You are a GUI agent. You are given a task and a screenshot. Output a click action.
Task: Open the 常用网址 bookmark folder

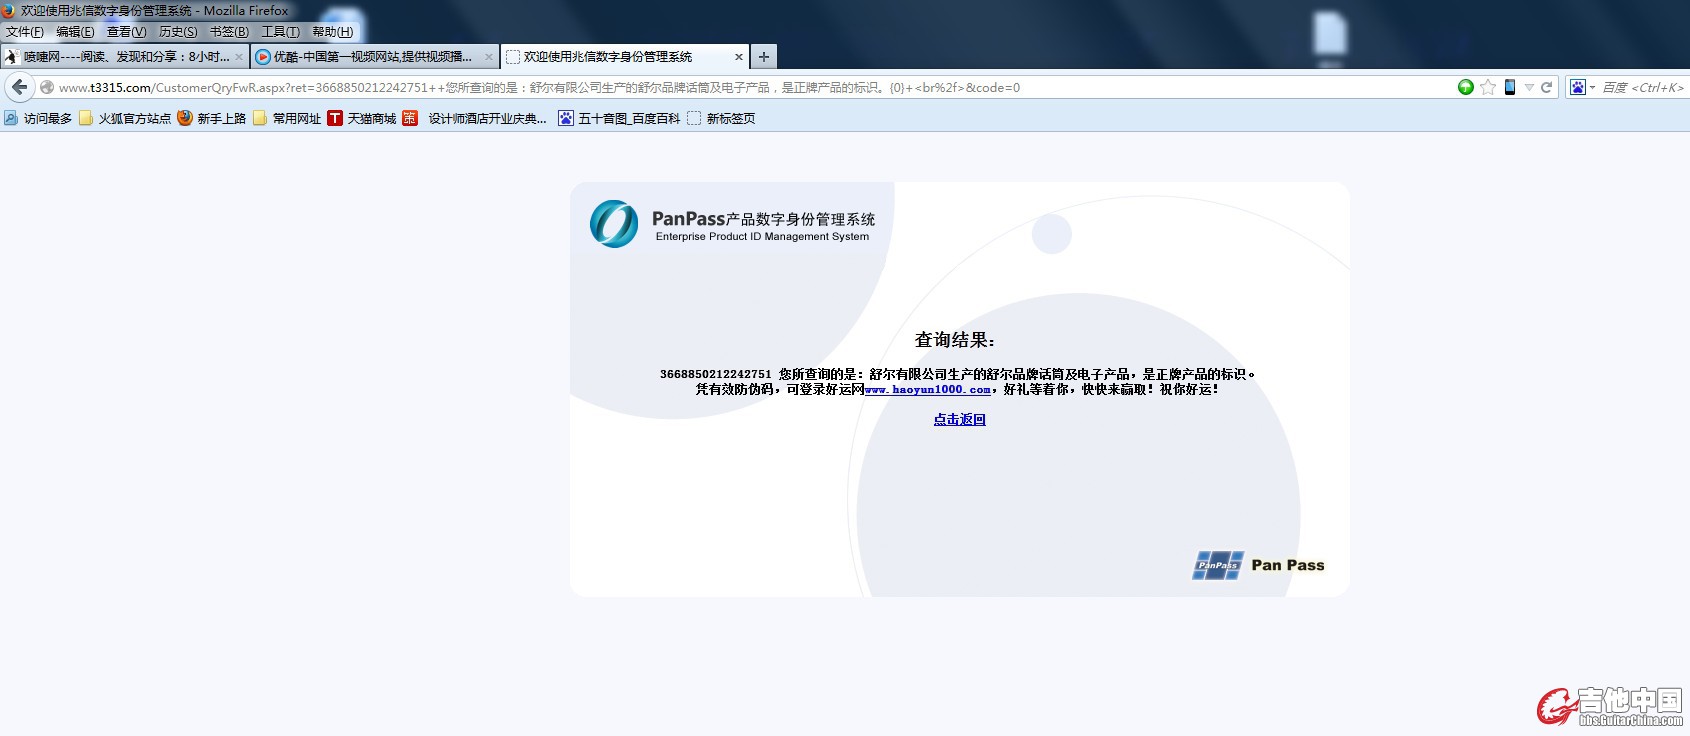287,118
